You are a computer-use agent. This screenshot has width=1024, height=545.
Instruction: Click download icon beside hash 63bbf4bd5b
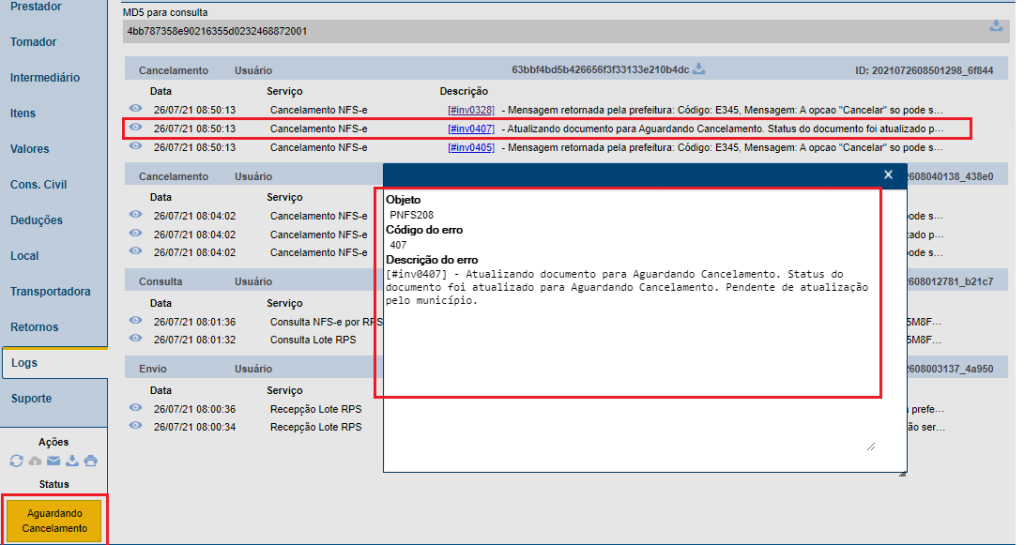700,69
